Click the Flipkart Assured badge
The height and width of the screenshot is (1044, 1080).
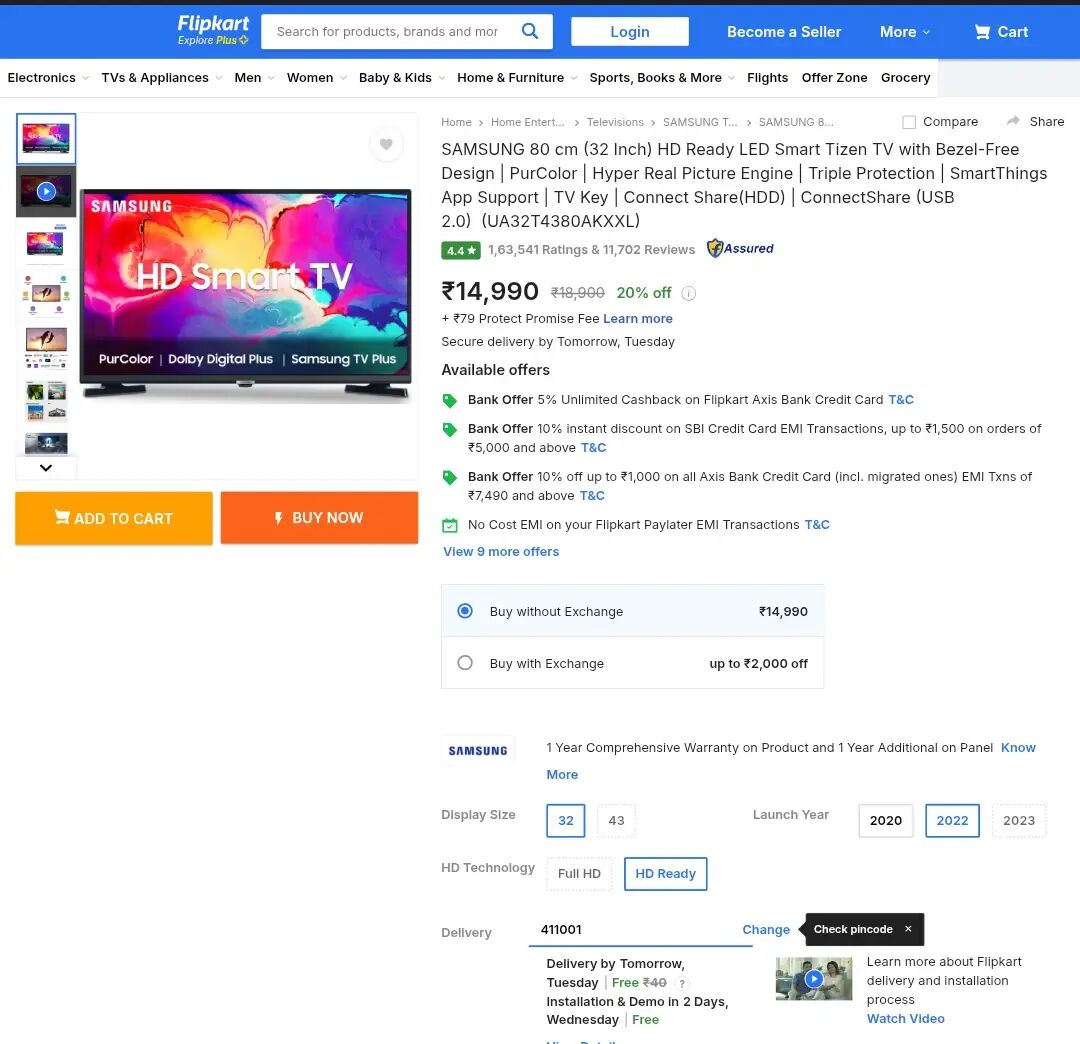point(740,249)
